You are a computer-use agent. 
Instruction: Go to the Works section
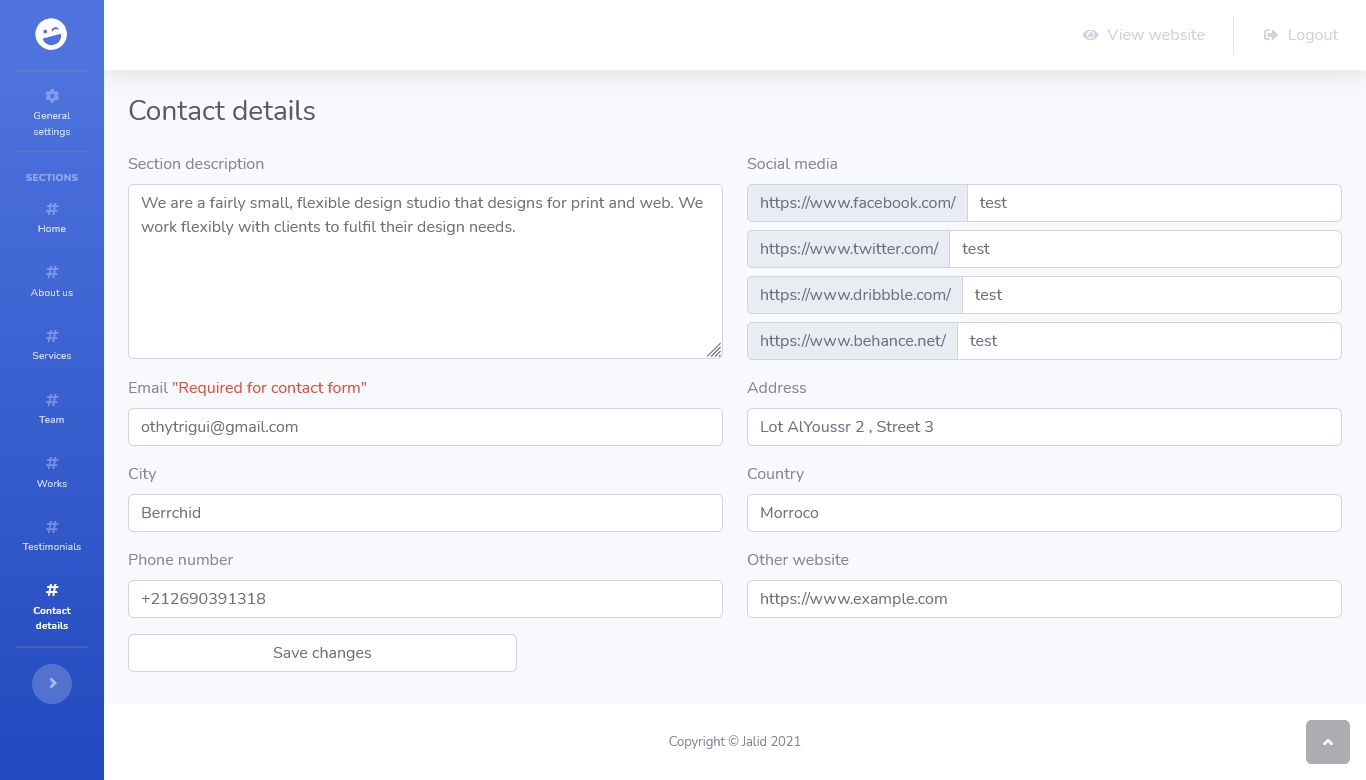click(52, 472)
